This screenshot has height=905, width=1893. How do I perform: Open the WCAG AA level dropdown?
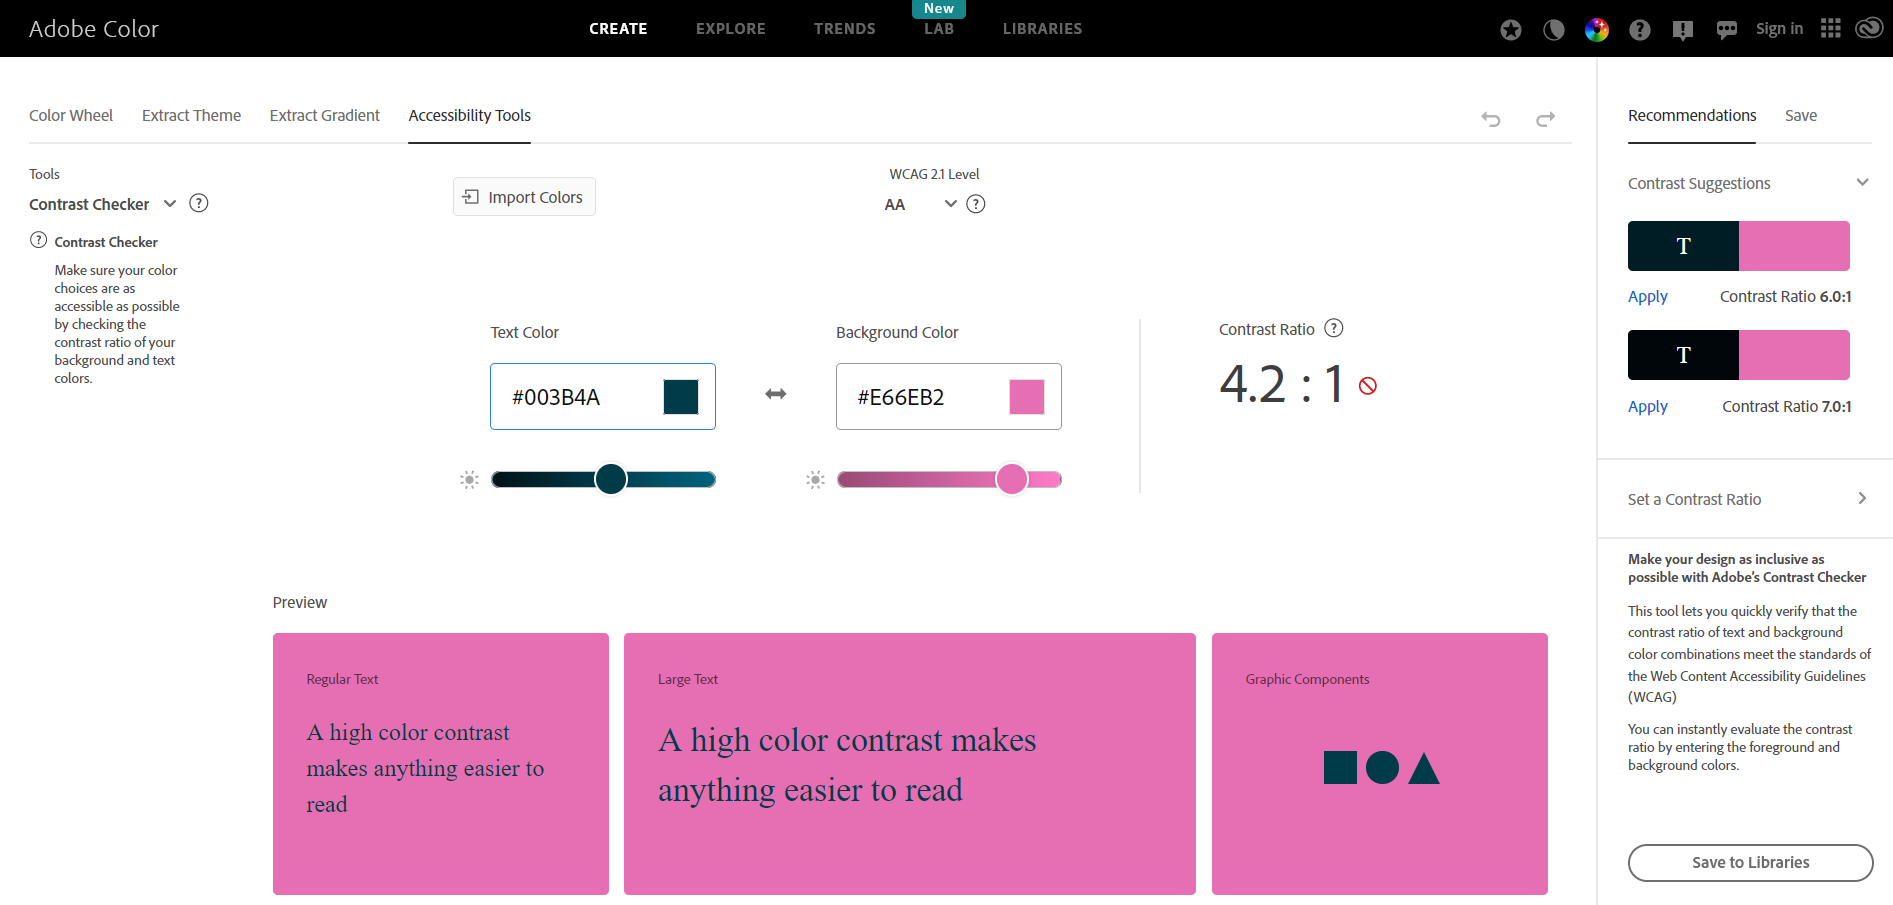(x=950, y=205)
